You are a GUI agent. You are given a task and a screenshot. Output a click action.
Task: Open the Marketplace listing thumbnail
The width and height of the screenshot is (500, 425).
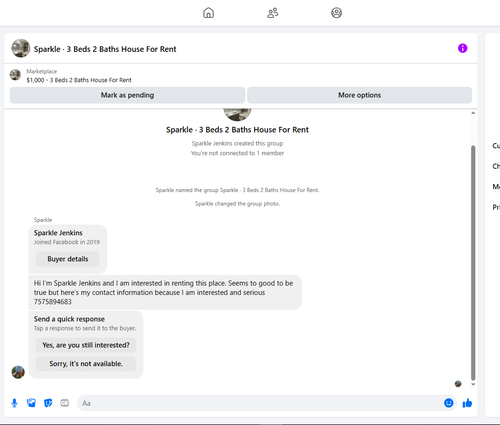pyautogui.click(x=15, y=75)
